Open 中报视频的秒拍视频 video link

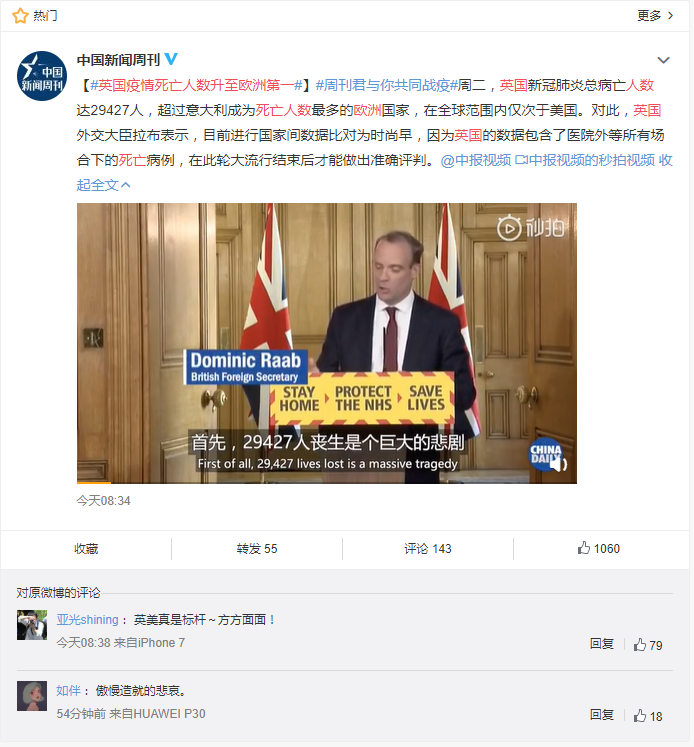585,160
